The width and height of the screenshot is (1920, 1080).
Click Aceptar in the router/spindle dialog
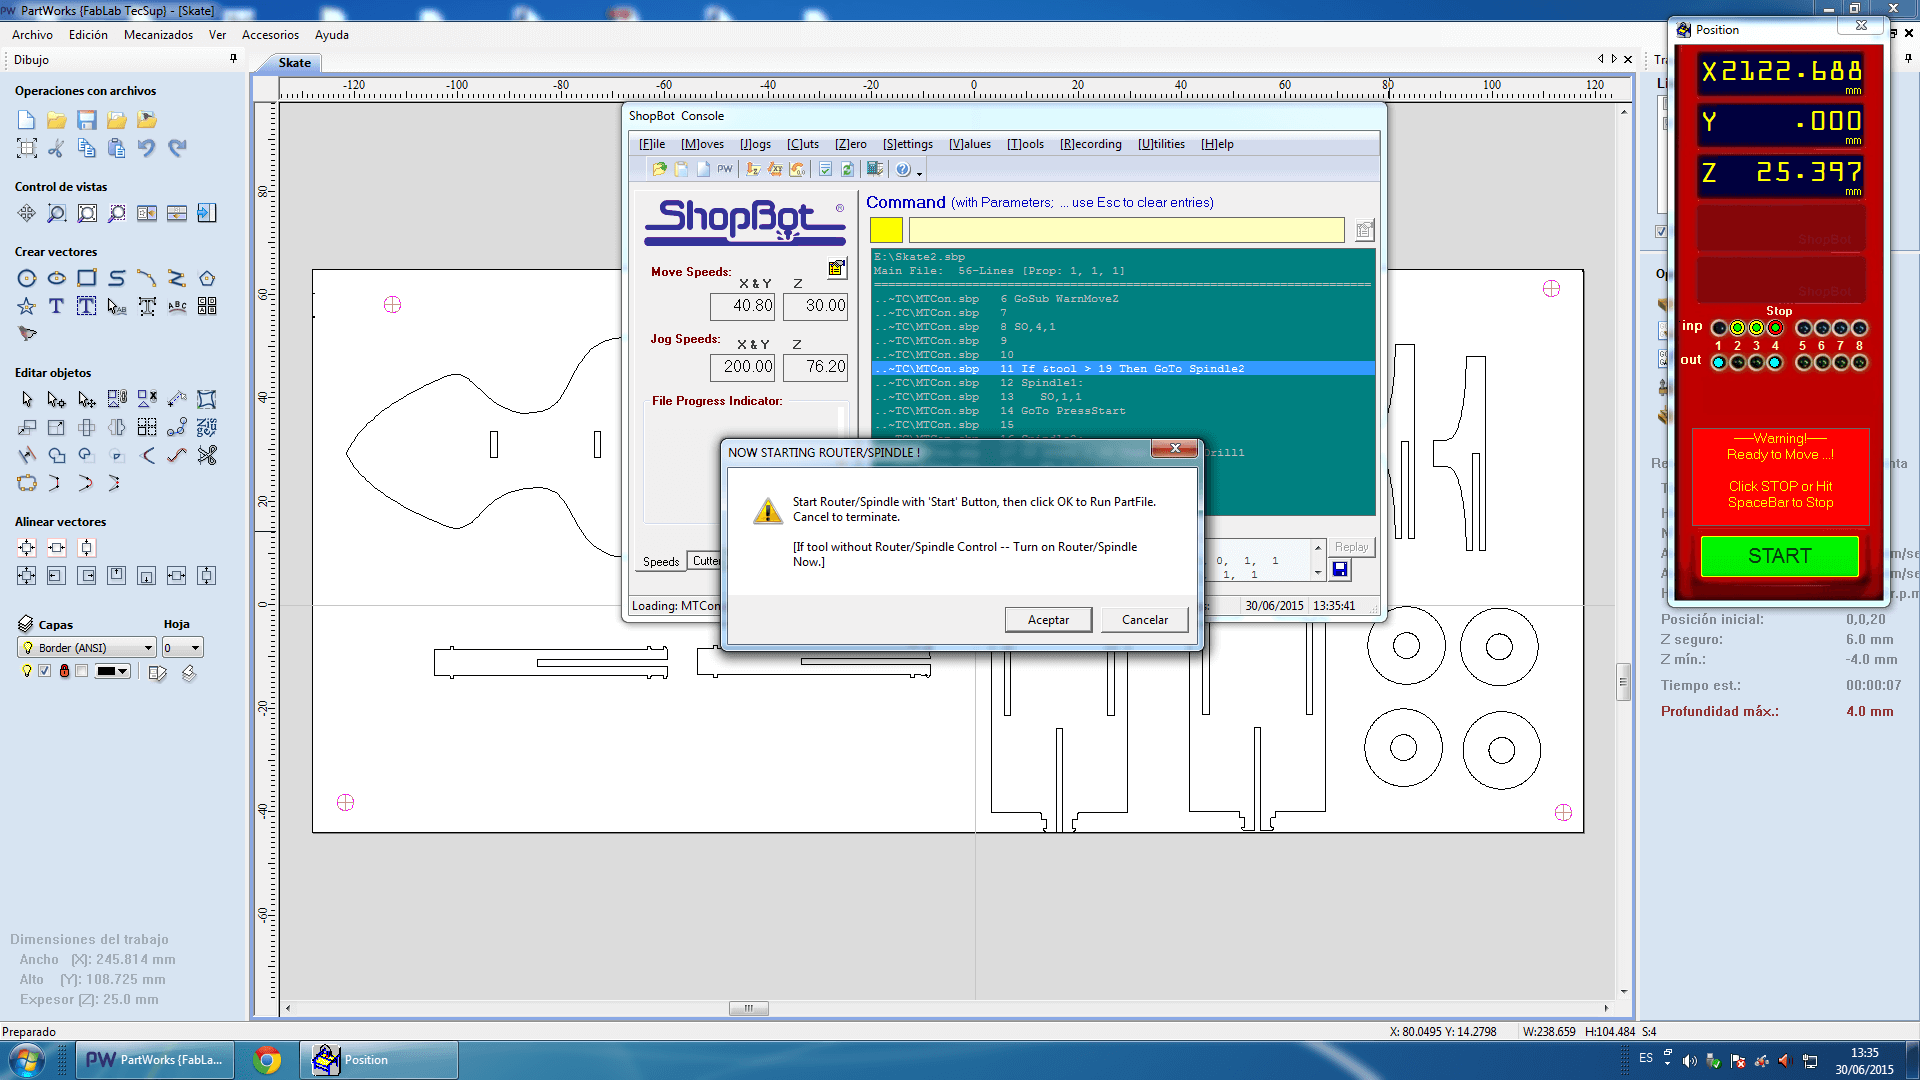click(1048, 620)
